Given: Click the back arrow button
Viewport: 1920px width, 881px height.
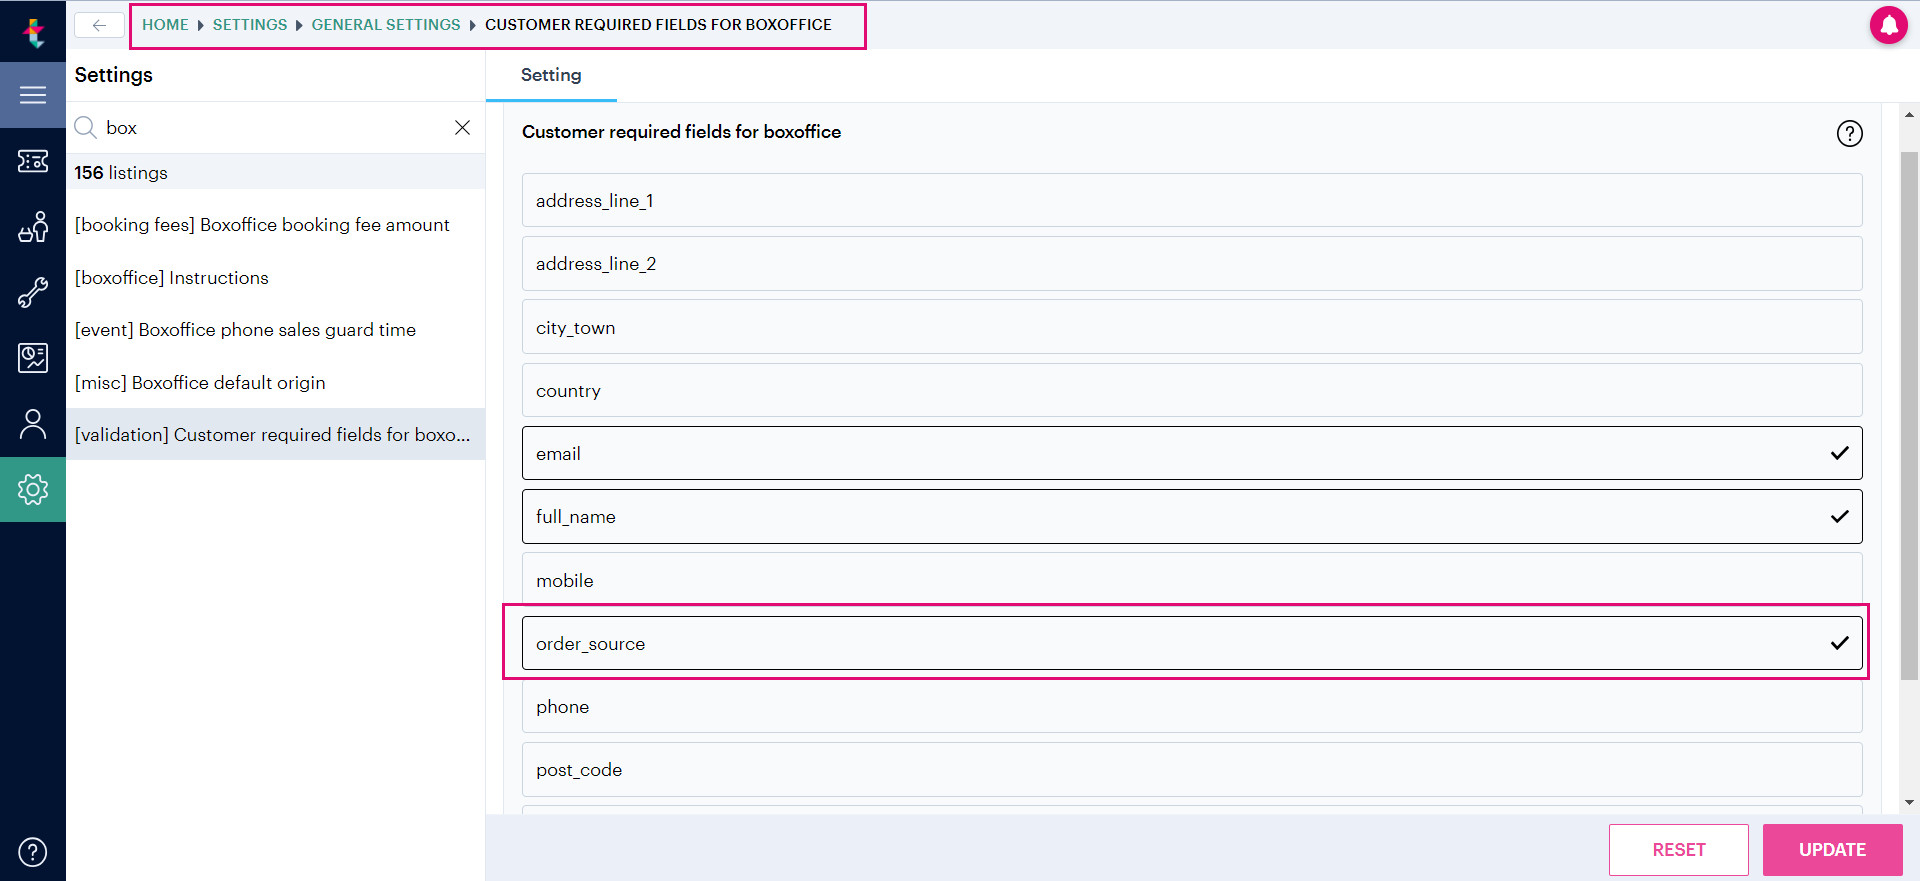Looking at the screenshot, I should point(99,25).
